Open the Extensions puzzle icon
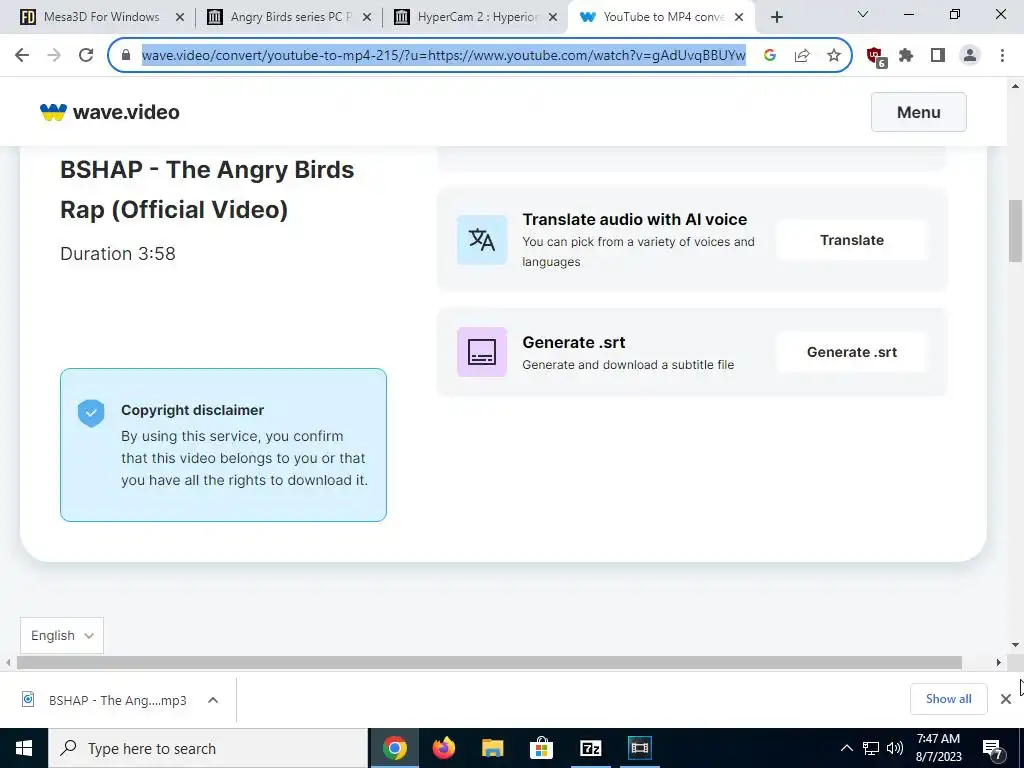1024x768 pixels. click(906, 56)
